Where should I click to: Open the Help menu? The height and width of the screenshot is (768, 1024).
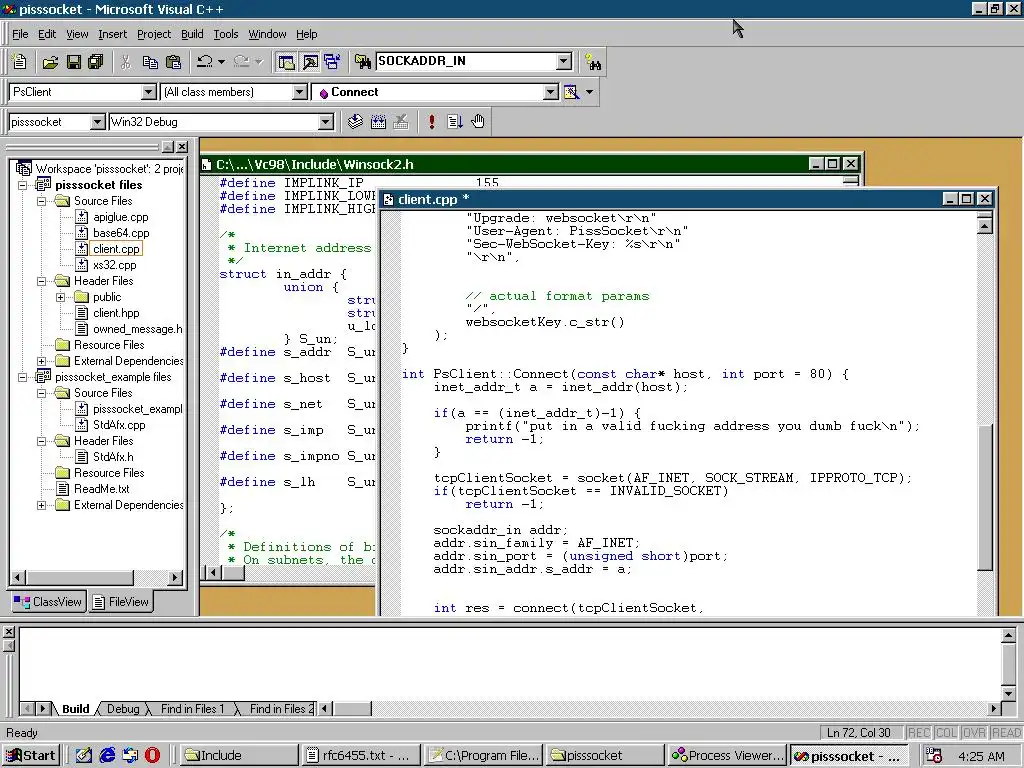pyautogui.click(x=306, y=34)
